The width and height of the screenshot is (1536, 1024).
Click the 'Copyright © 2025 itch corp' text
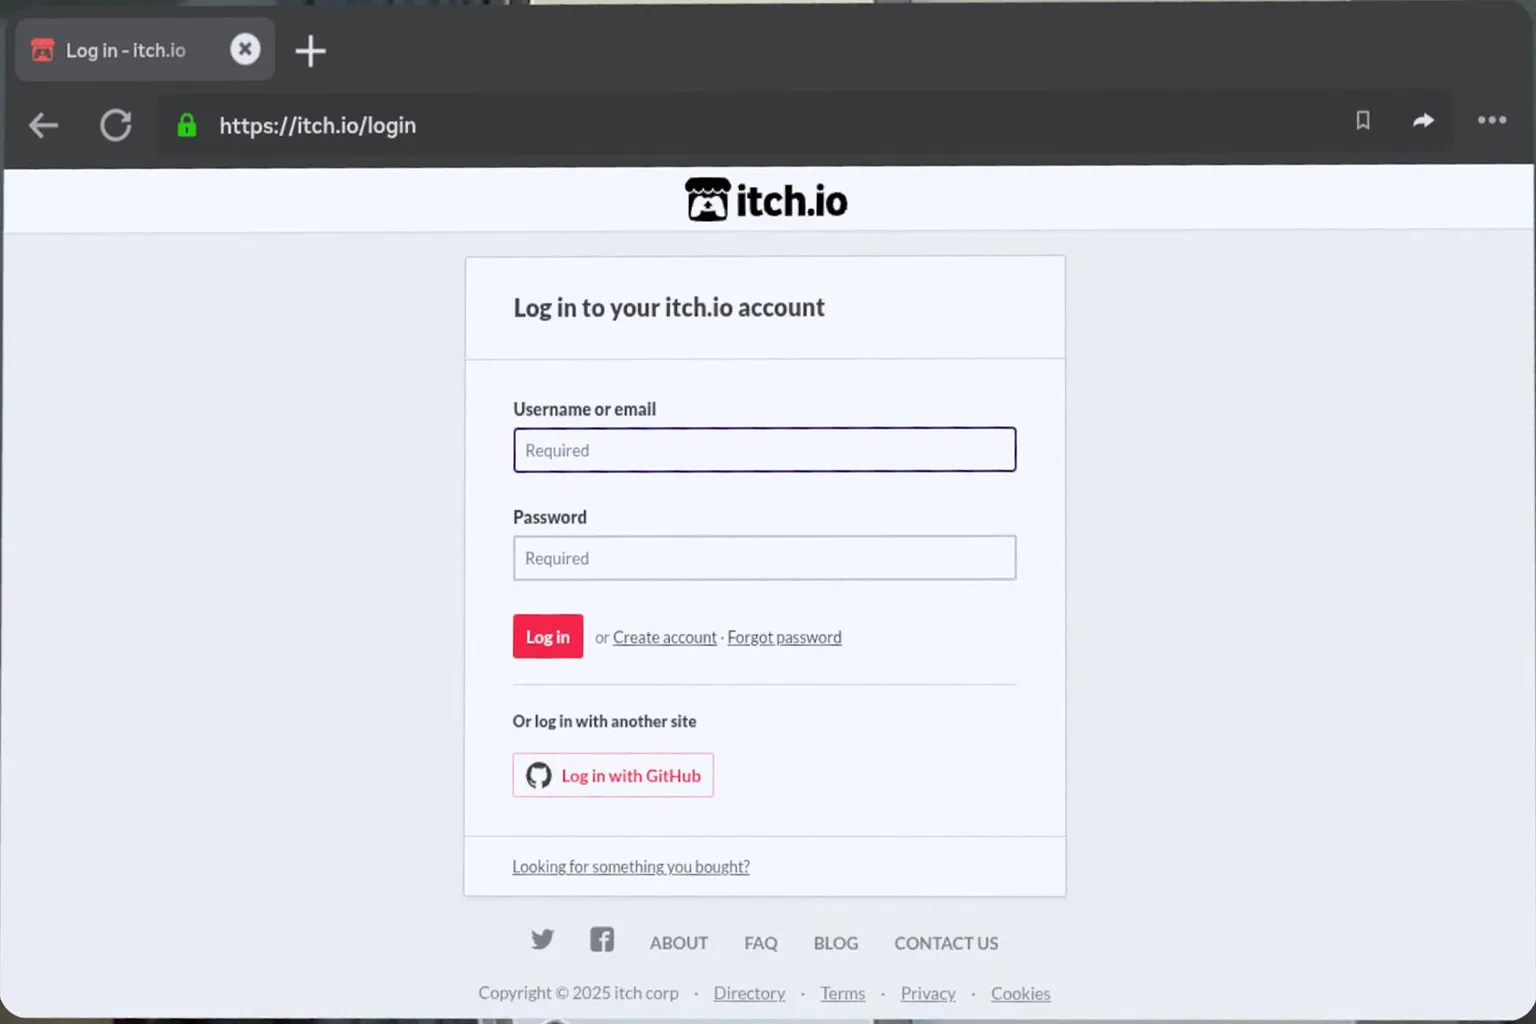pyautogui.click(x=578, y=993)
